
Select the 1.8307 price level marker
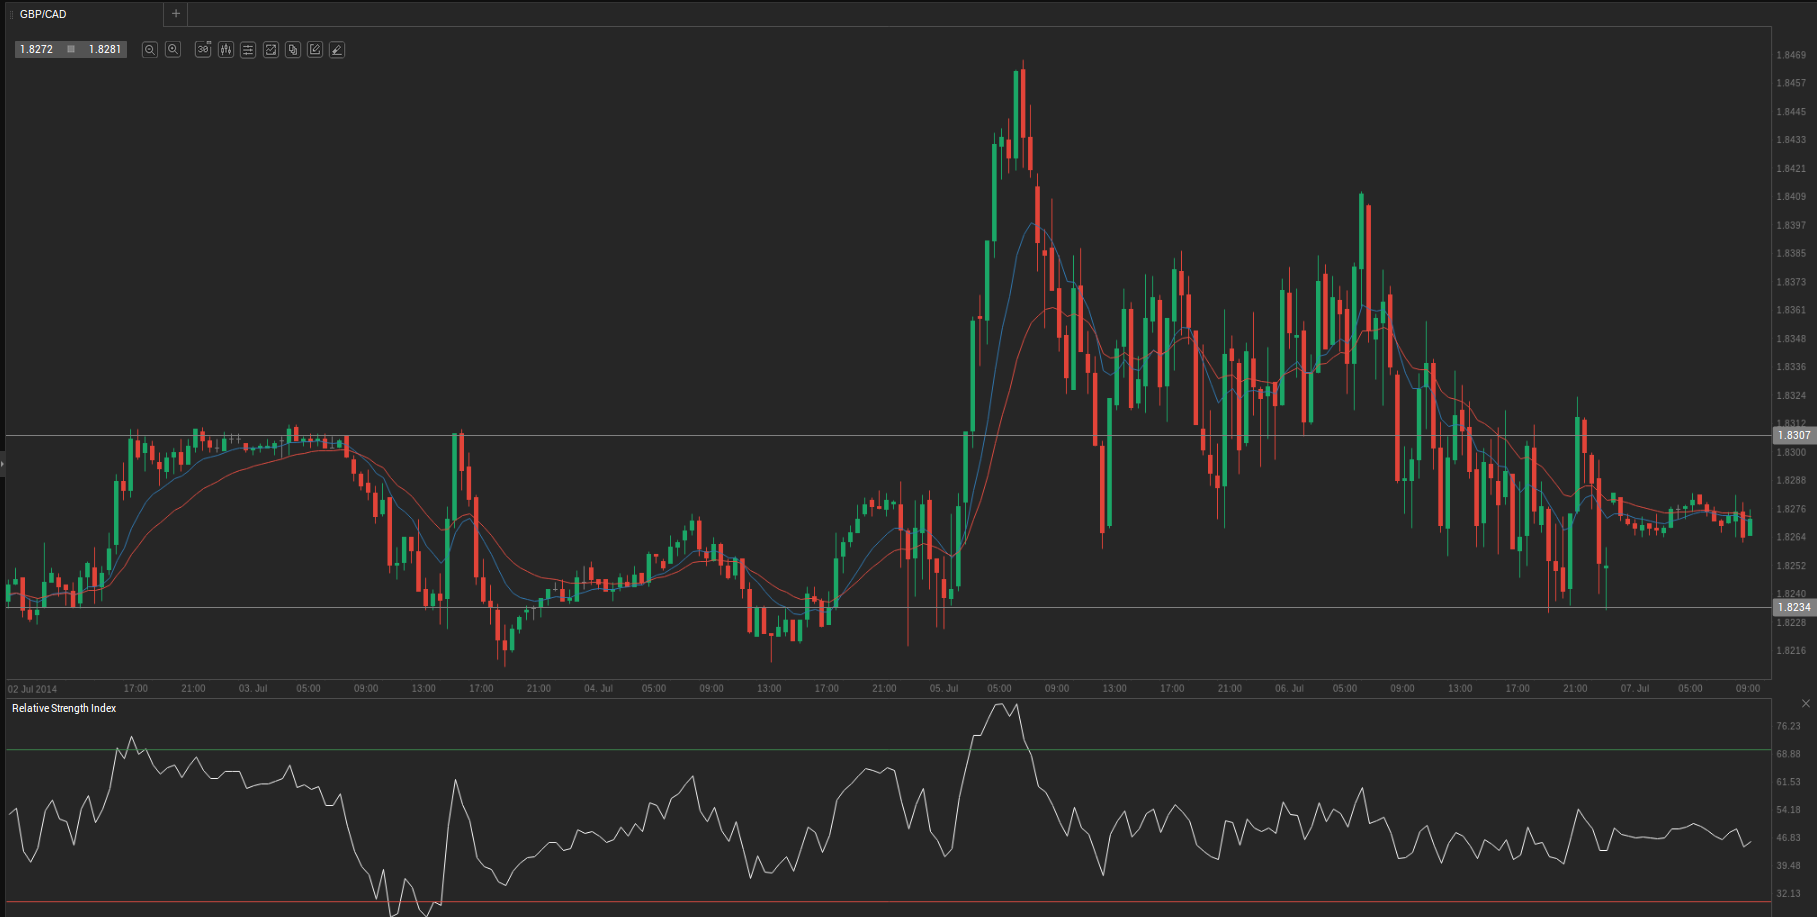click(1793, 435)
